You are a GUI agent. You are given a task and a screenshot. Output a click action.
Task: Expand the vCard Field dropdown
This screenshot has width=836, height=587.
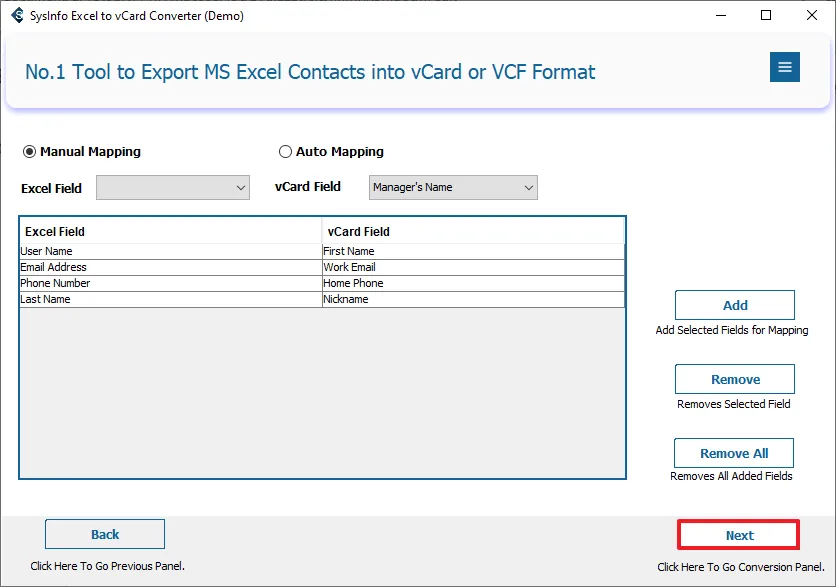(x=453, y=187)
